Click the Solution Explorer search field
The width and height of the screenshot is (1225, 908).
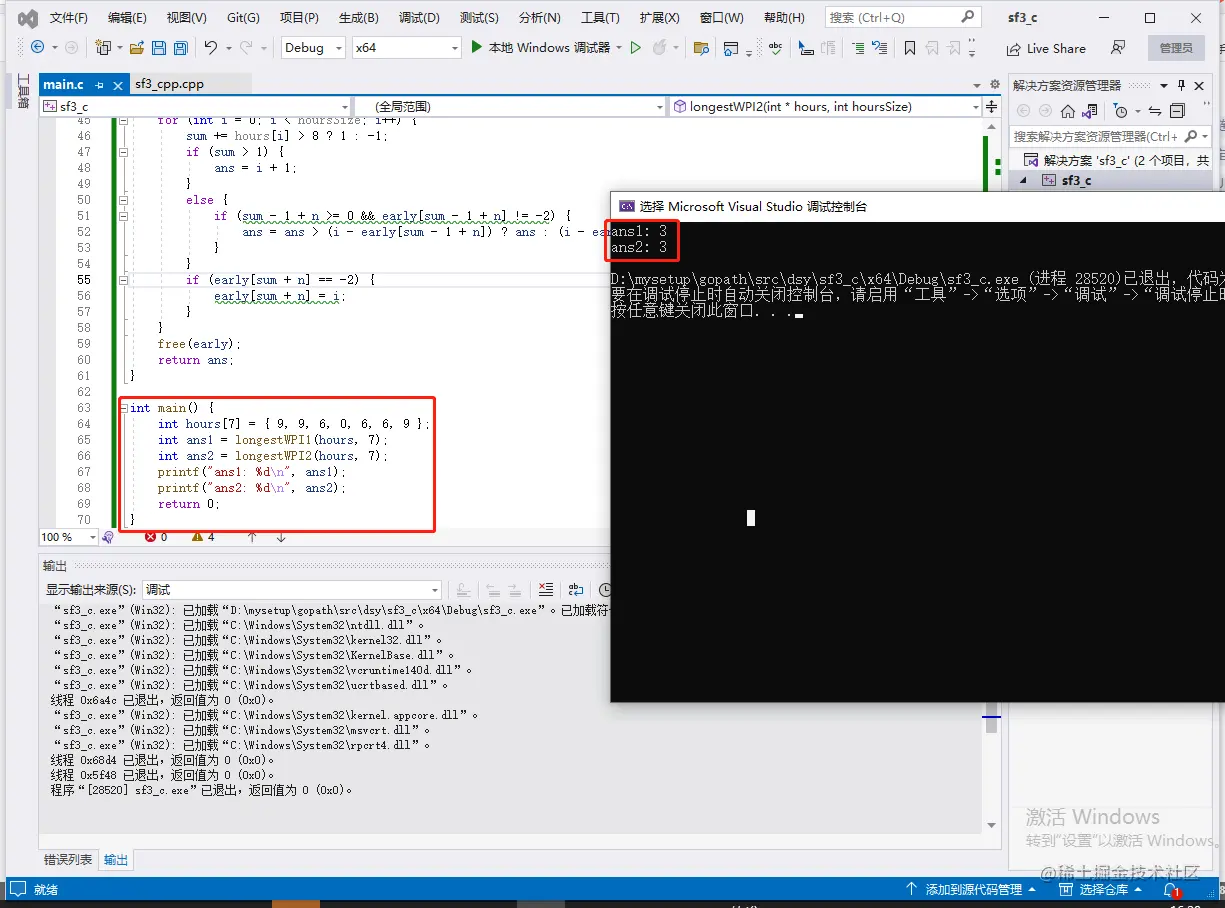[x=1108, y=136]
